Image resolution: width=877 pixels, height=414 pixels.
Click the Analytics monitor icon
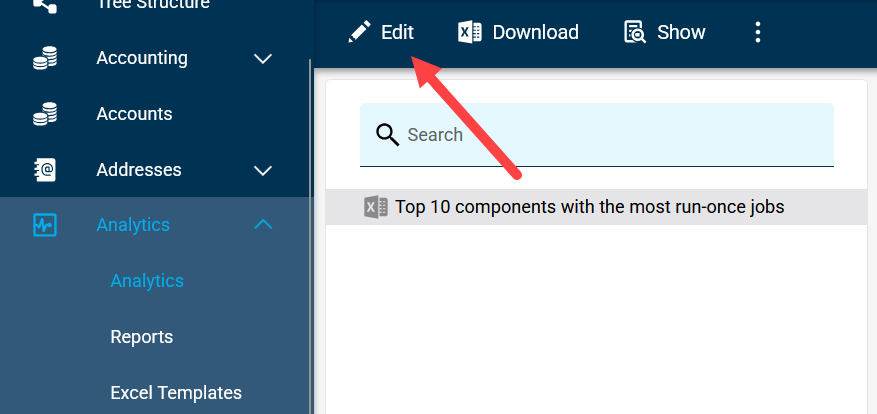pyautogui.click(x=45, y=225)
